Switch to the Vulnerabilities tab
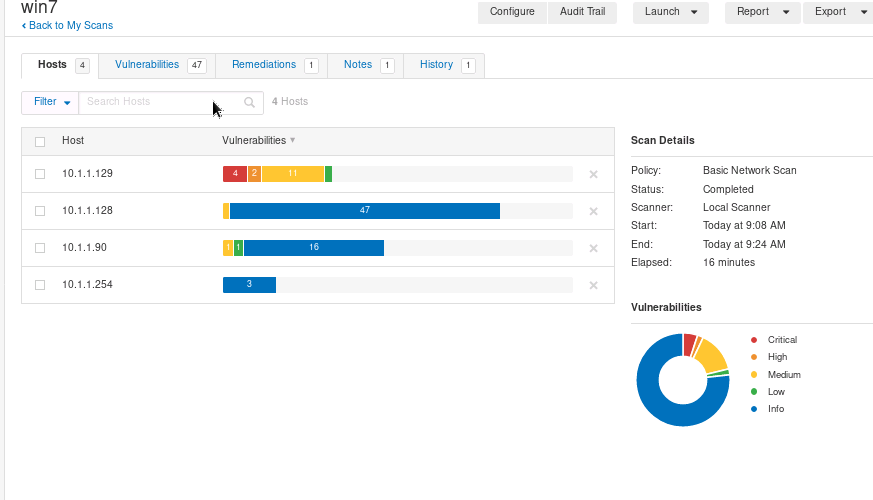873x500 pixels. [x=158, y=66]
